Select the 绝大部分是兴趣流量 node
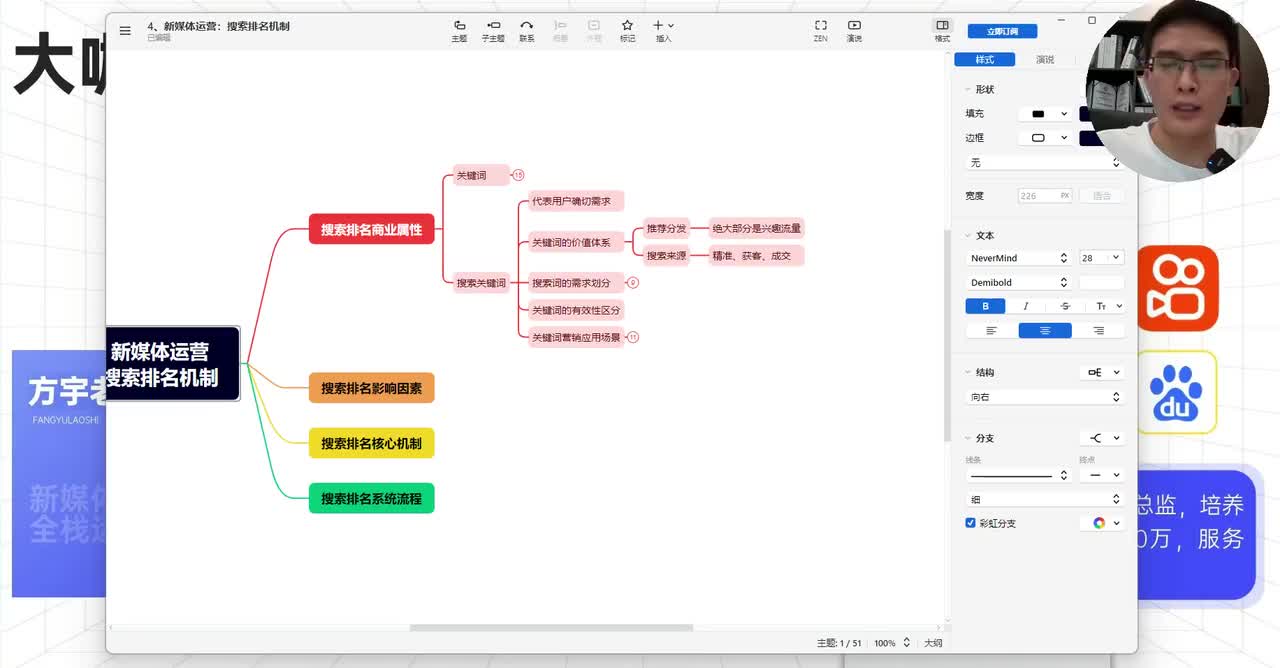Viewport: 1280px width, 668px height. pos(756,228)
